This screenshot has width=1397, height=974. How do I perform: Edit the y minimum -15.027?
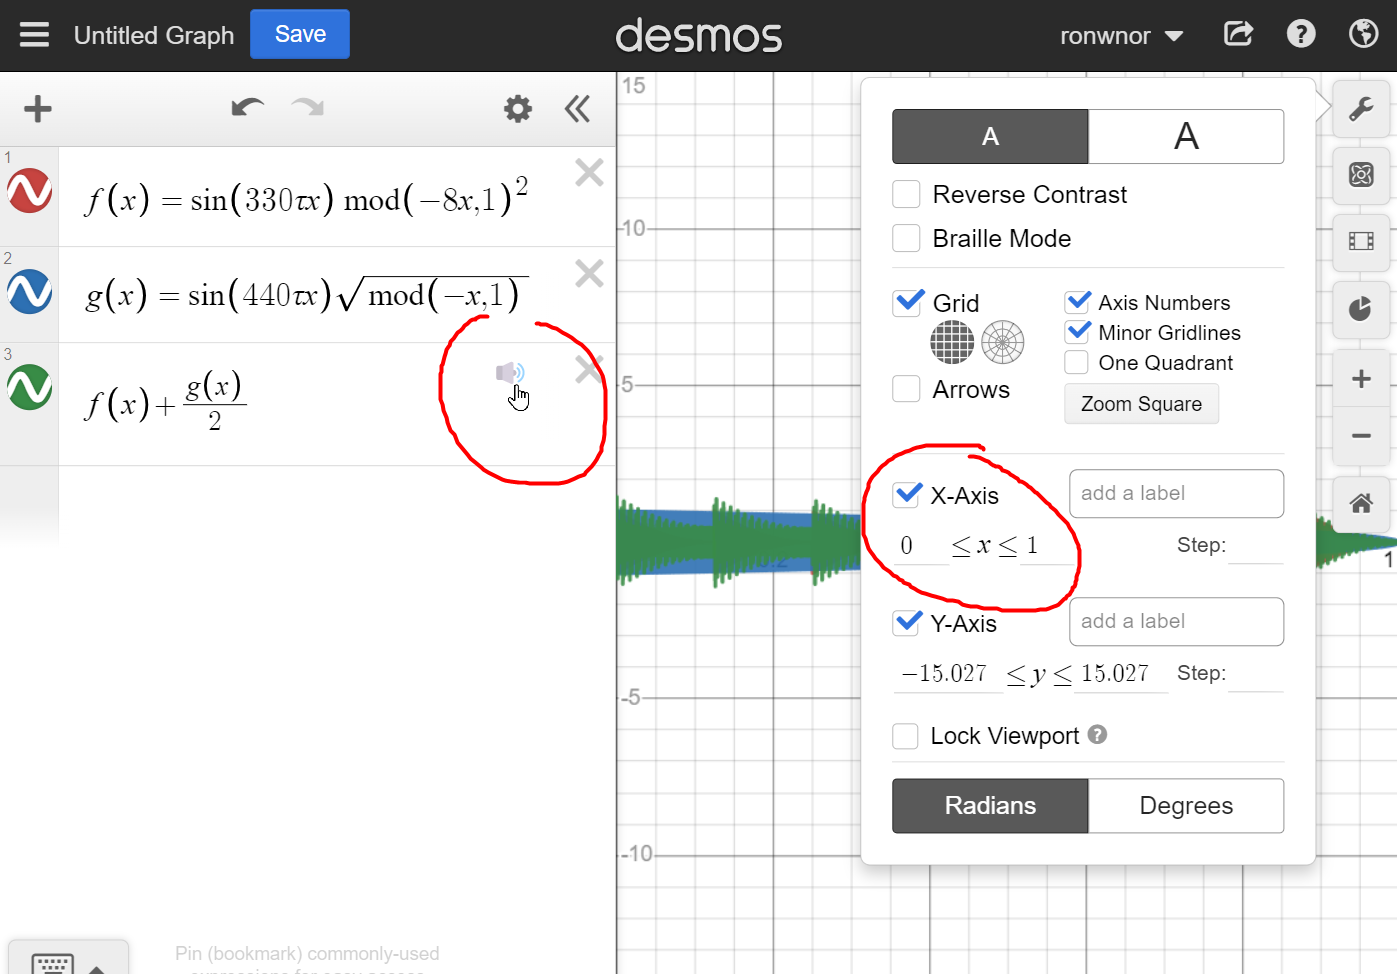[947, 674]
